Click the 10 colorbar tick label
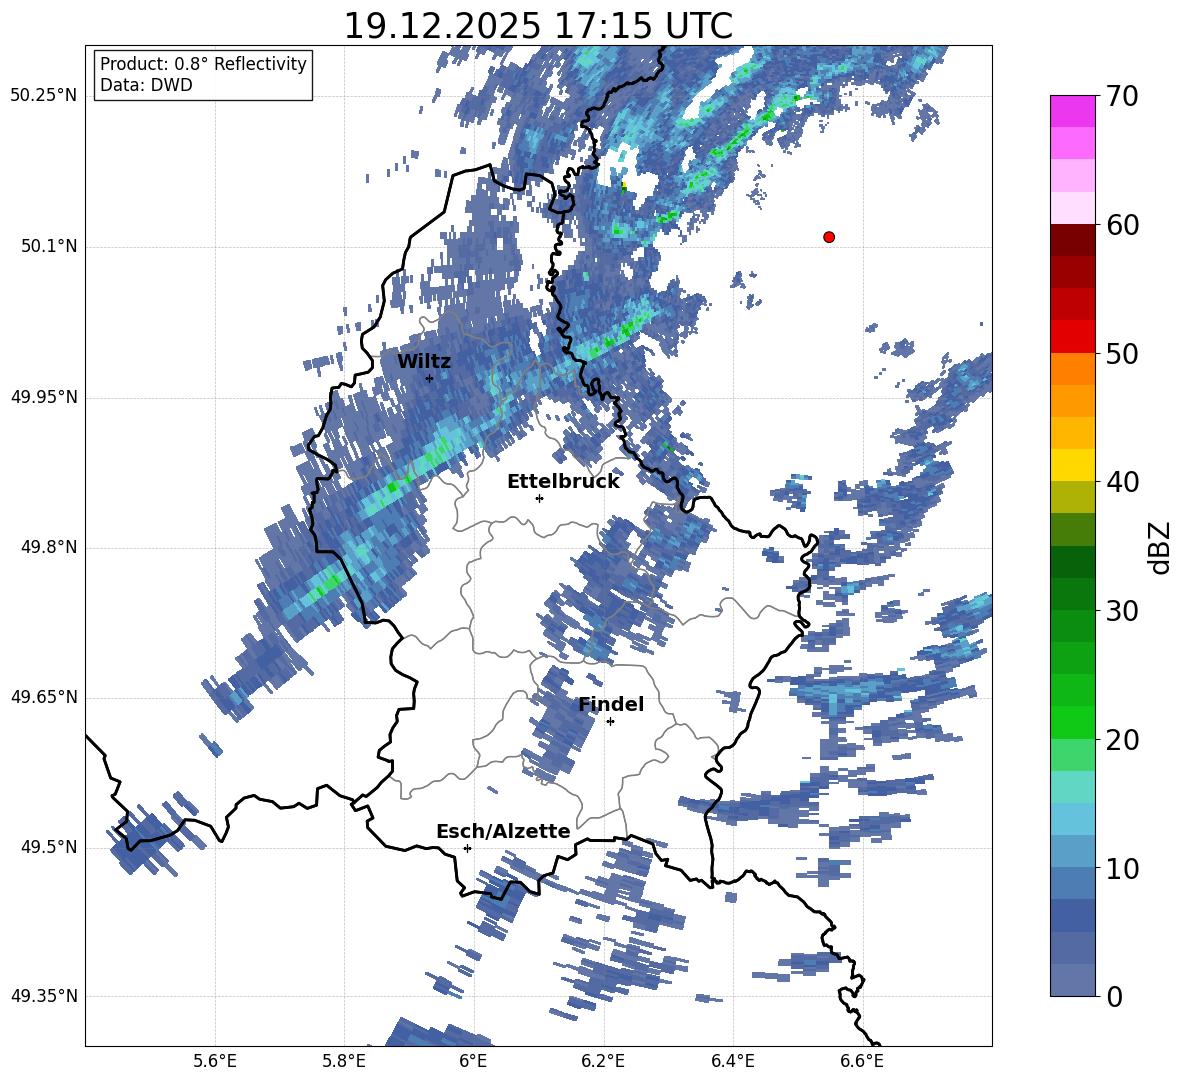Image resolution: width=1184 pixels, height=1081 pixels. pos(1122,868)
